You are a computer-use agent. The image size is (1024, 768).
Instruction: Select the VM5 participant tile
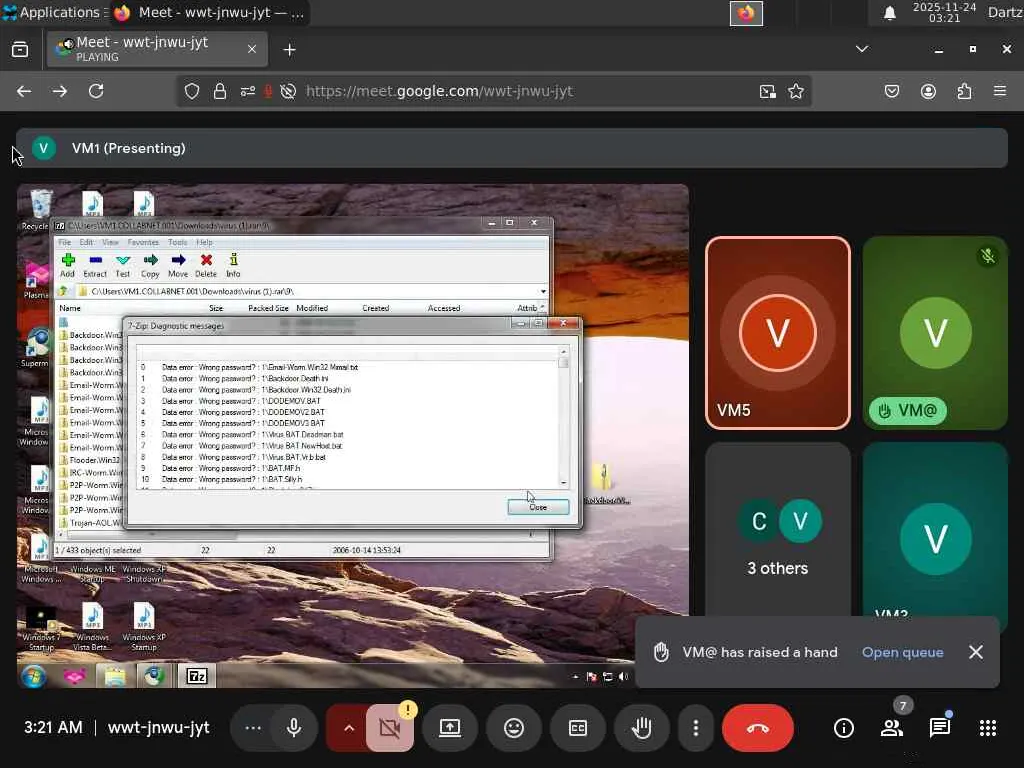tap(778, 333)
